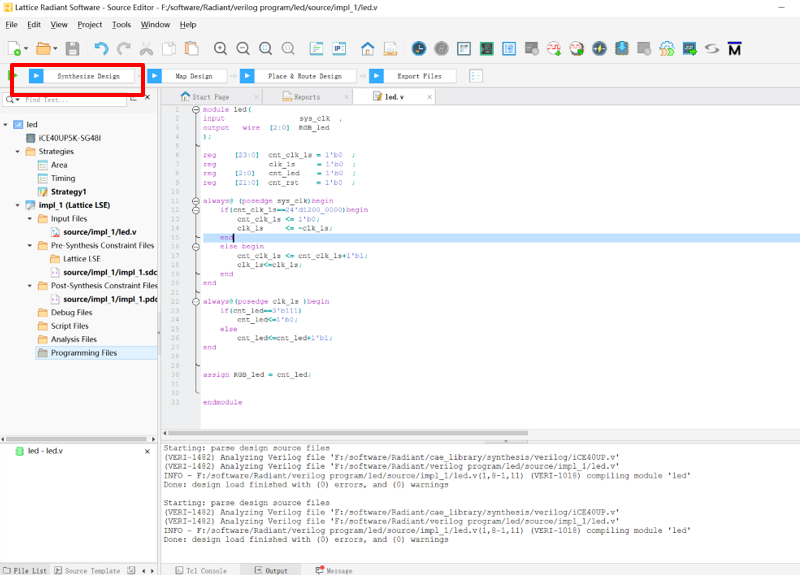The image size is (800, 575).
Task: Collapse the Input Files folder
Action: point(30,218)
